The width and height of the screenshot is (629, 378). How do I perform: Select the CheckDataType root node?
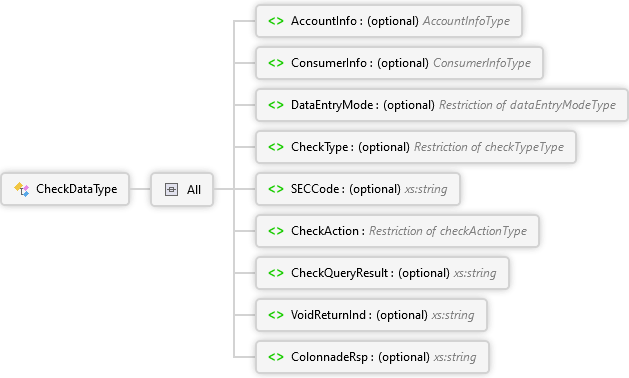(x=65, y=189)
